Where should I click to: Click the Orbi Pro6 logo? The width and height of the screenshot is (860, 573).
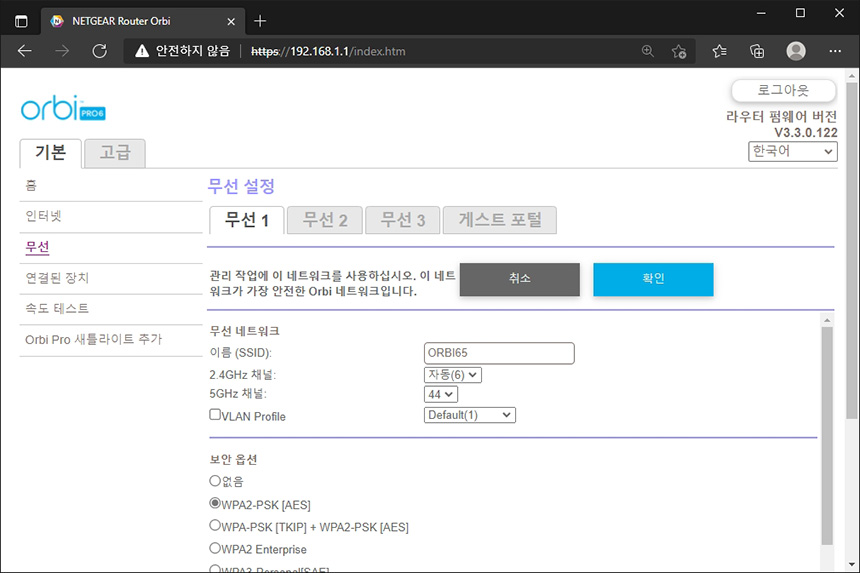tap(63, 107)
